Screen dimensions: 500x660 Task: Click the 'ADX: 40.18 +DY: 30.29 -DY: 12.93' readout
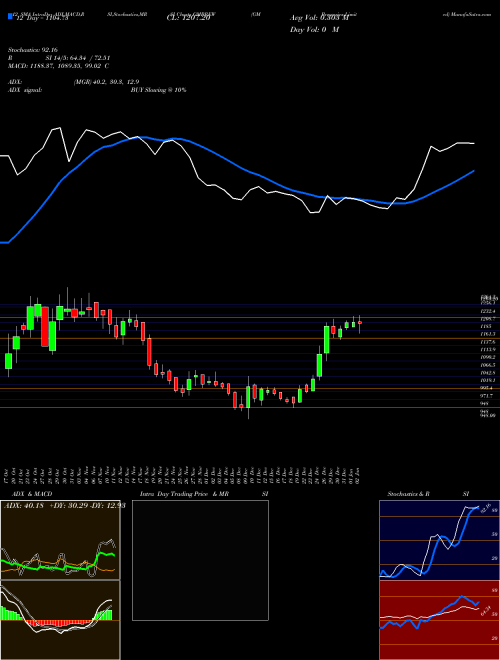point(65,506)
